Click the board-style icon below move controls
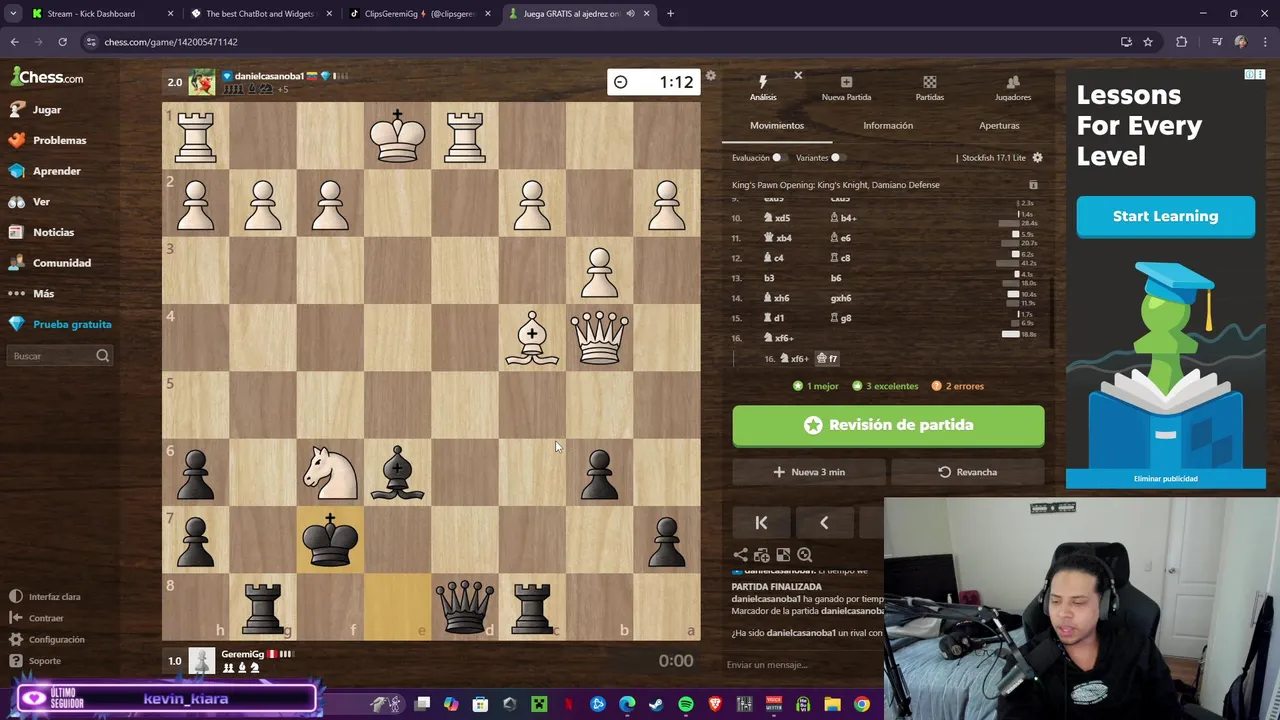This screenshot has height=720, width=1280. click(783, 555)
